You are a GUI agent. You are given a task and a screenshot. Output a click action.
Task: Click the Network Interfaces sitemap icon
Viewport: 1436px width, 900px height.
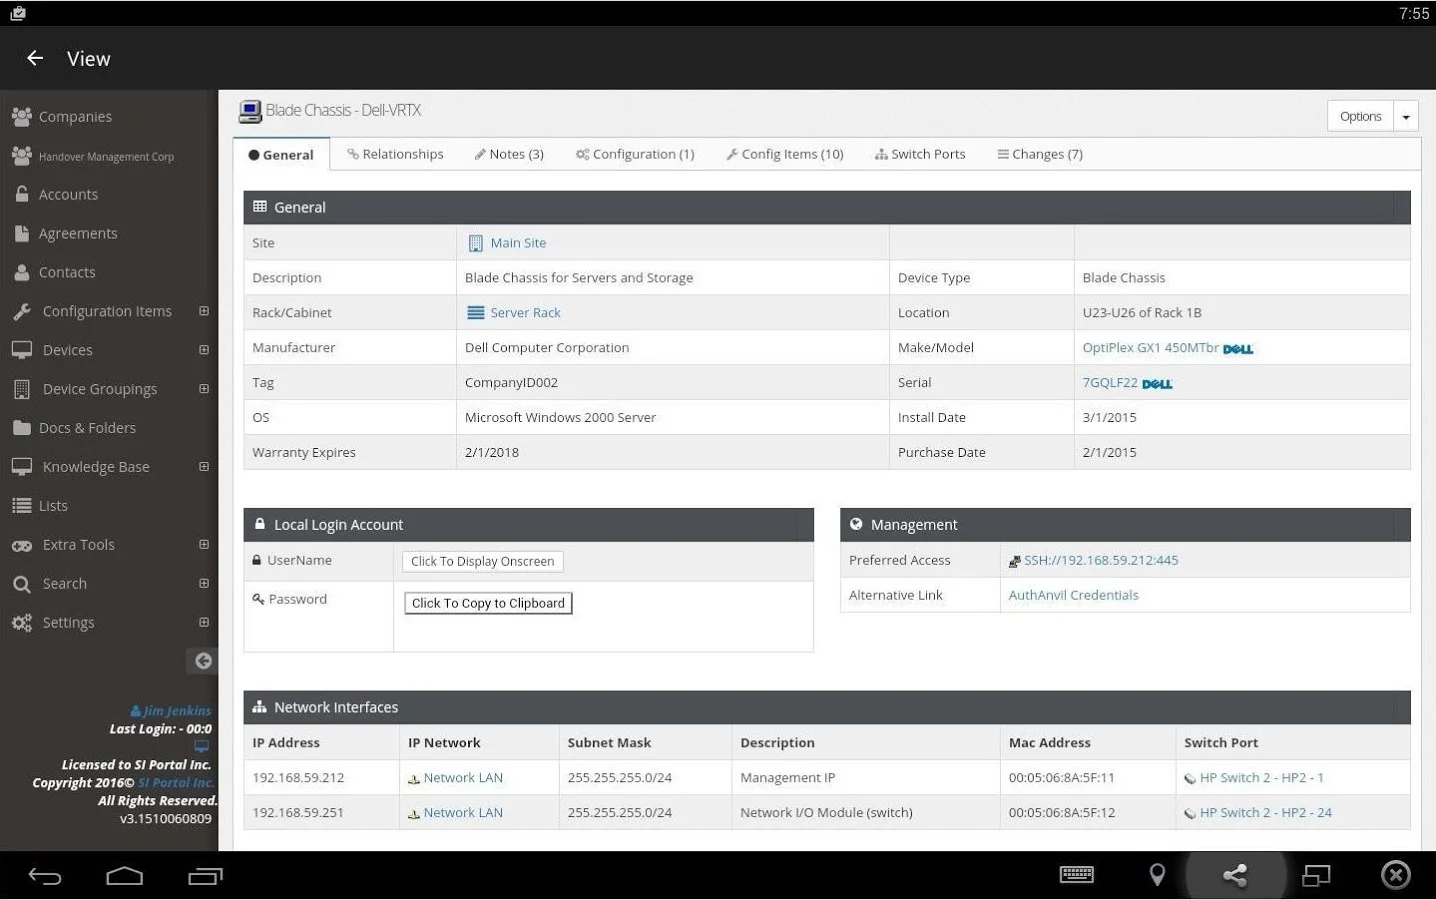(x=260, y=707)
